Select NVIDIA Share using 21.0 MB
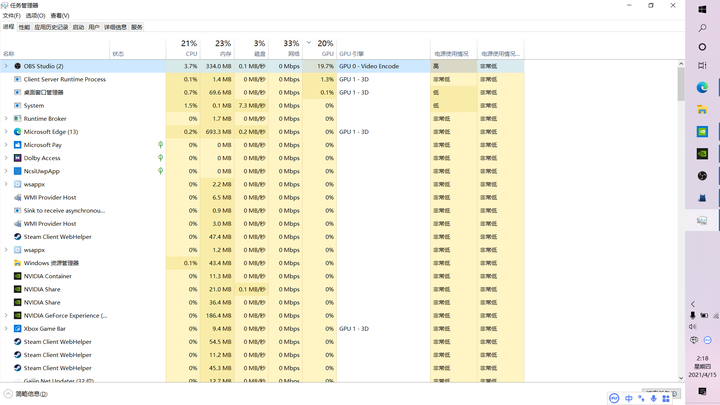The width and height of the screenshot is (720, 405). click(x=262, y=289)
